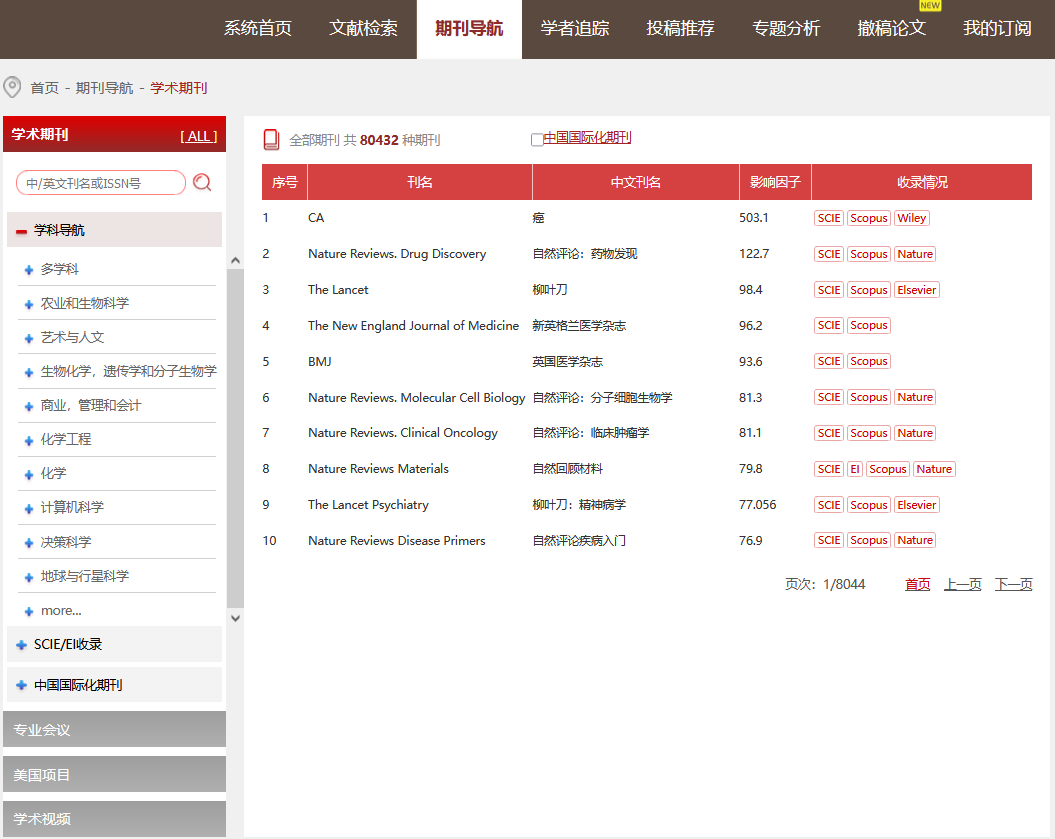This screenshot has width=1055, height=839.
Task: Open the 系统首页 nav tab
Action: pyautogui.click(x=258, y=28)
